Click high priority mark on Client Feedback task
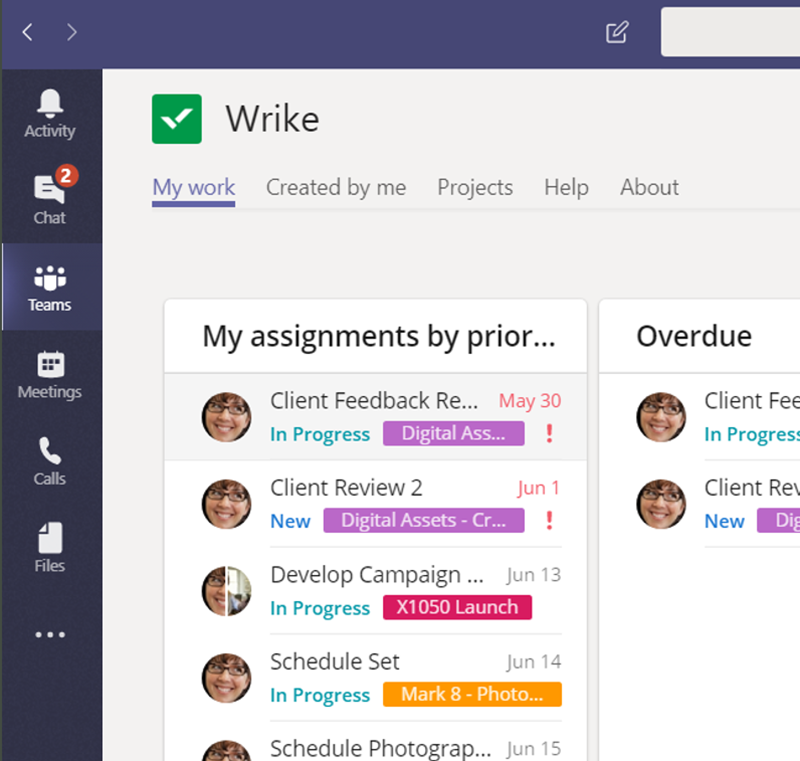The width and height of the screenshot is (800, 761). 549,434
